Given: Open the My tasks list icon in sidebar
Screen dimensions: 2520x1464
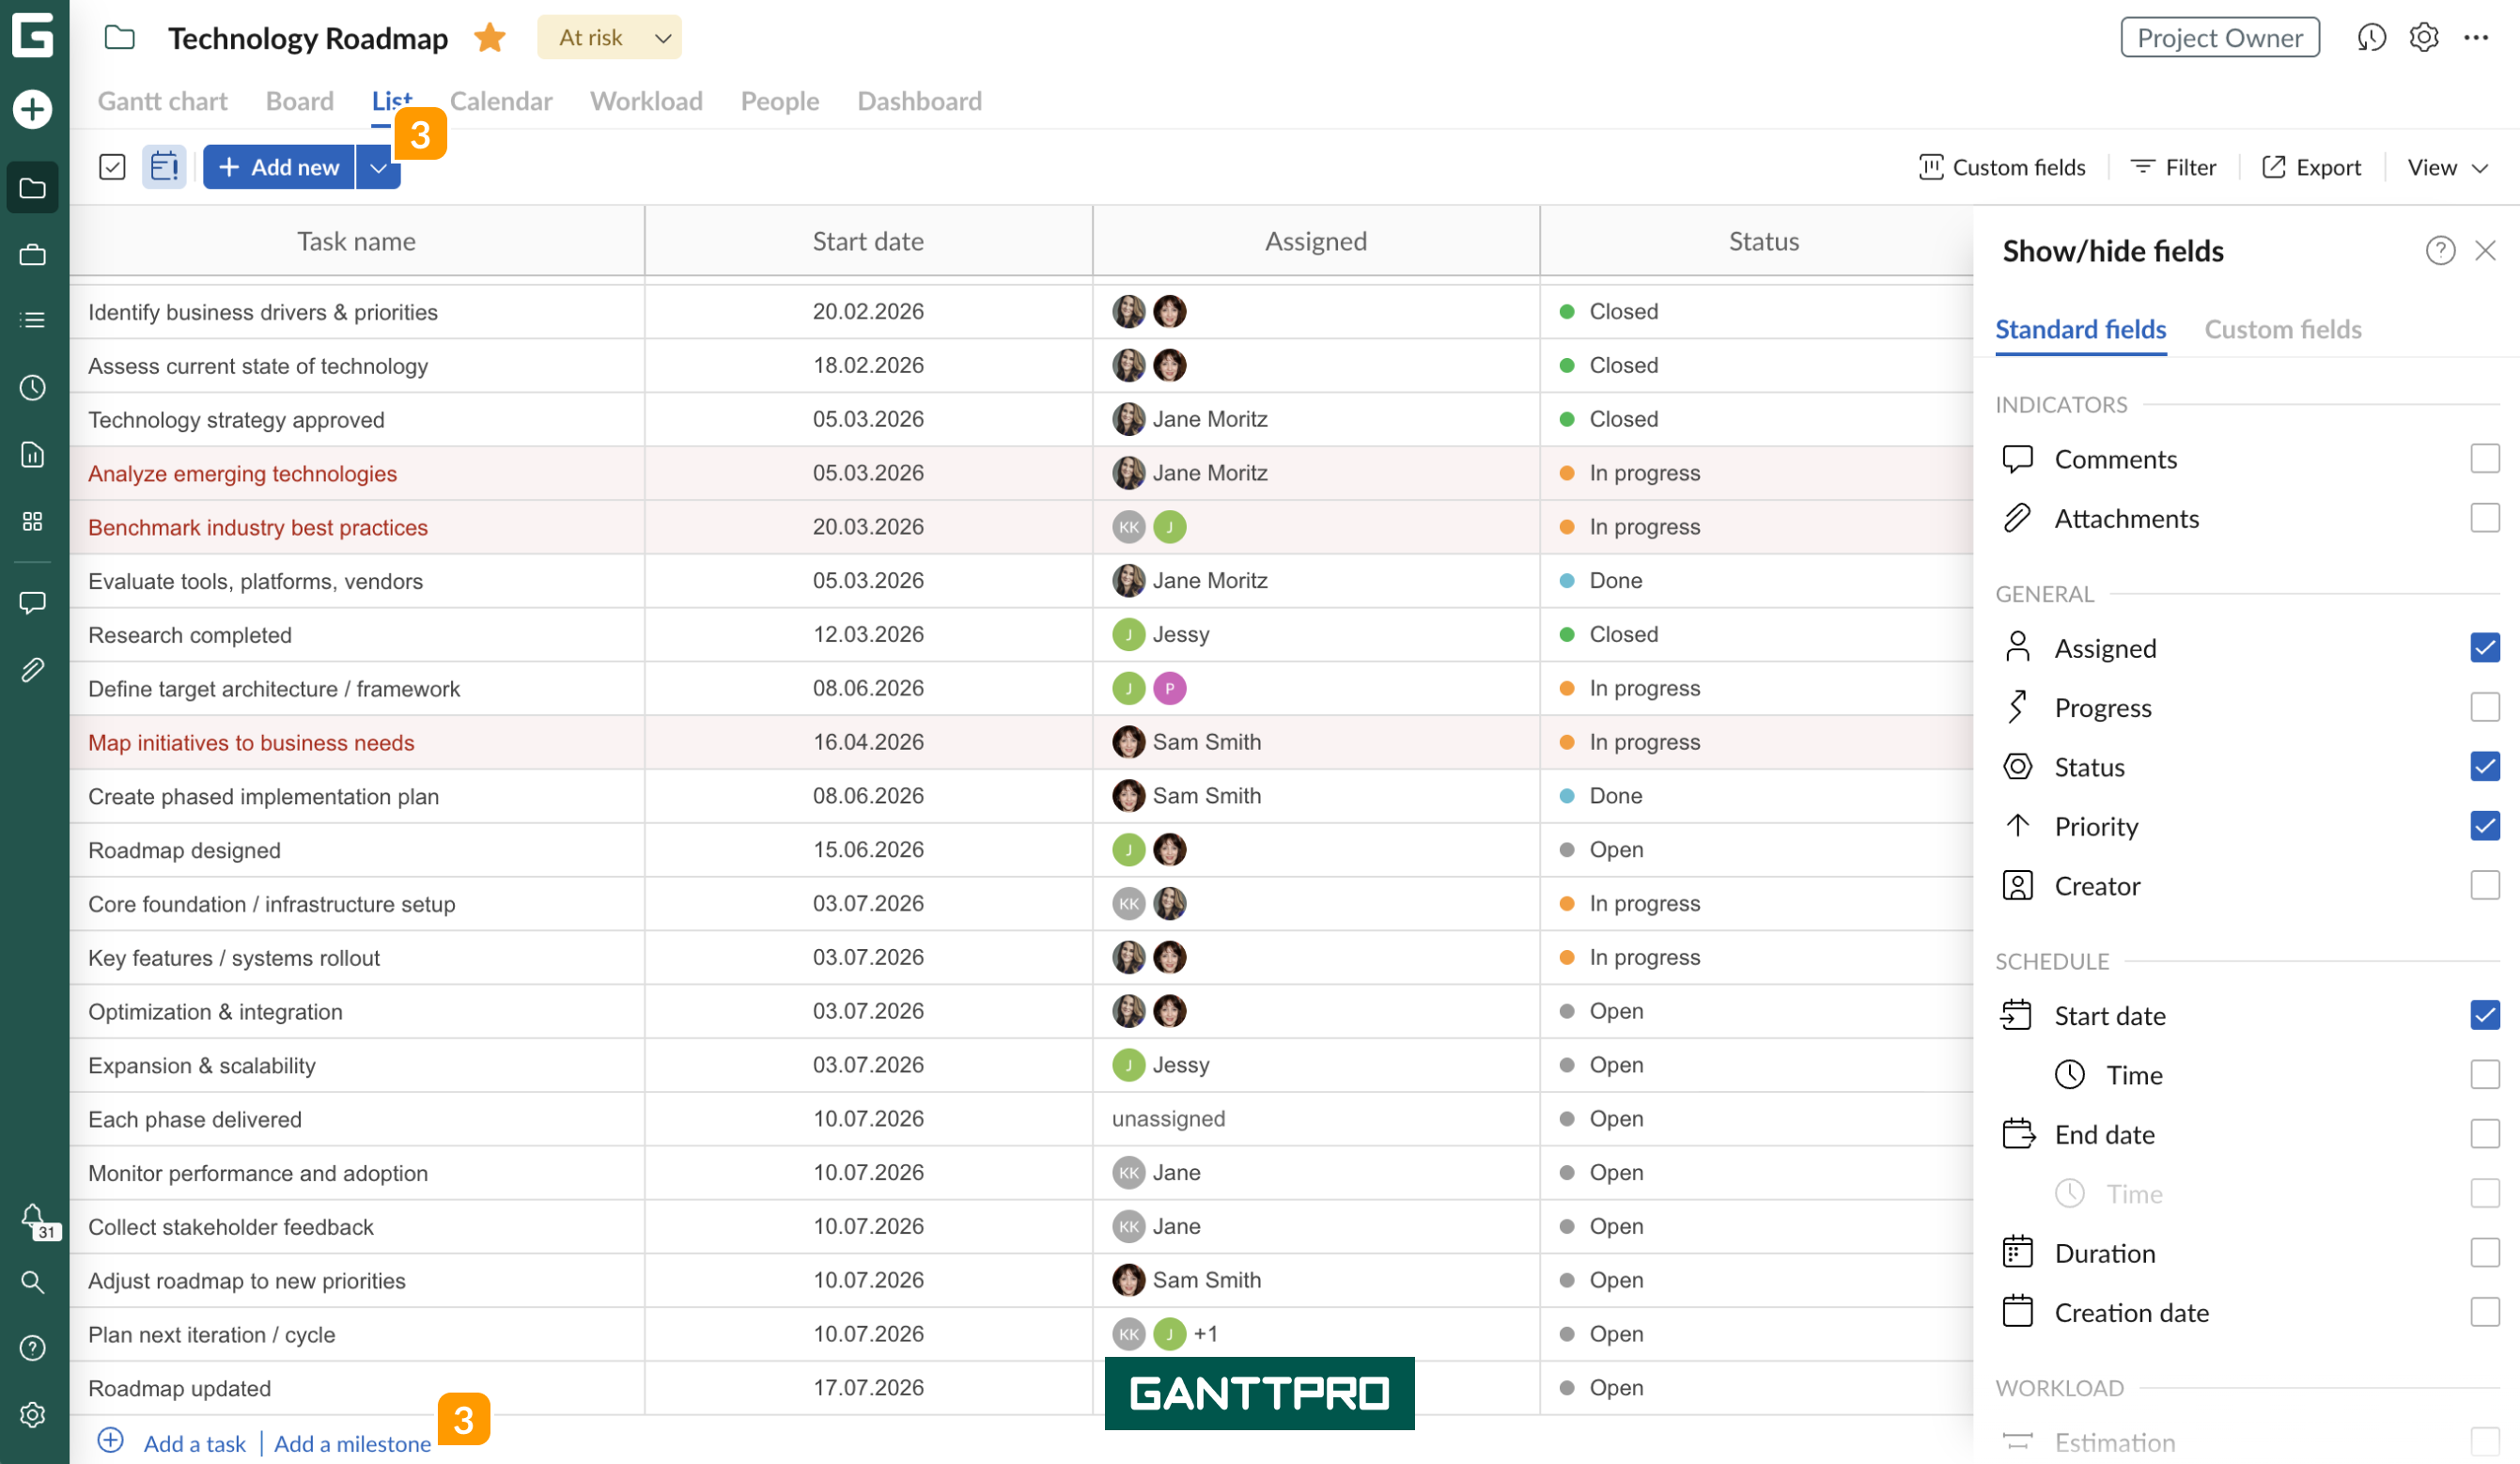Looking at the screenshot, I should tap(33, 320).
